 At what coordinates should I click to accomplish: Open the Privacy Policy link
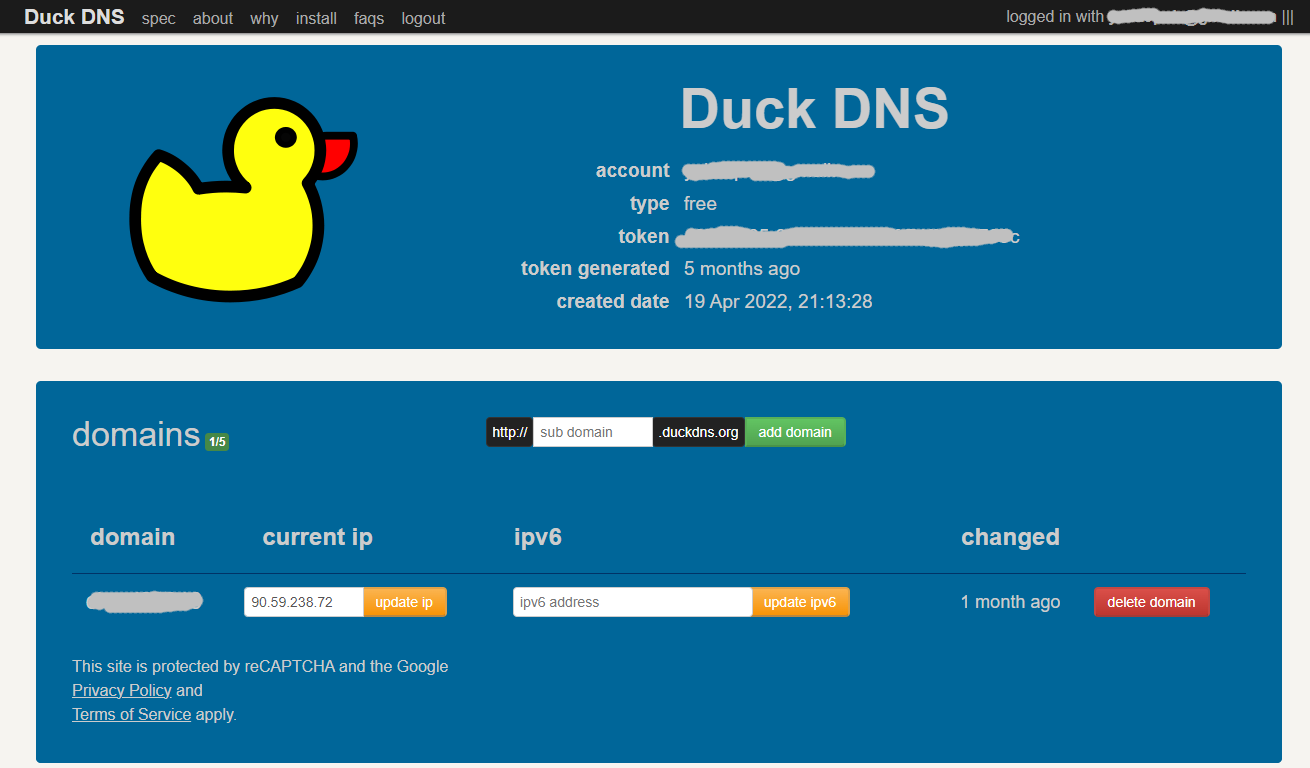tap(122, 690)
